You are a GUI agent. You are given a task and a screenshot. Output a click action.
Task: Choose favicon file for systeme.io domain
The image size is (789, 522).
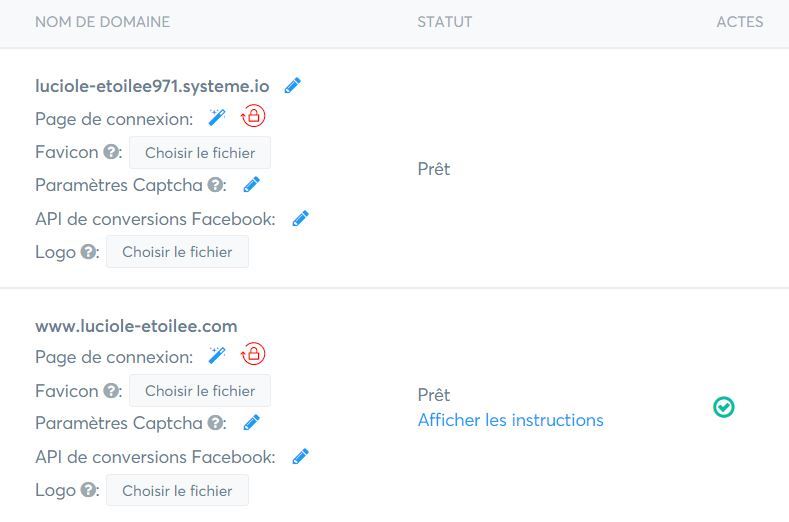(200, 153)
